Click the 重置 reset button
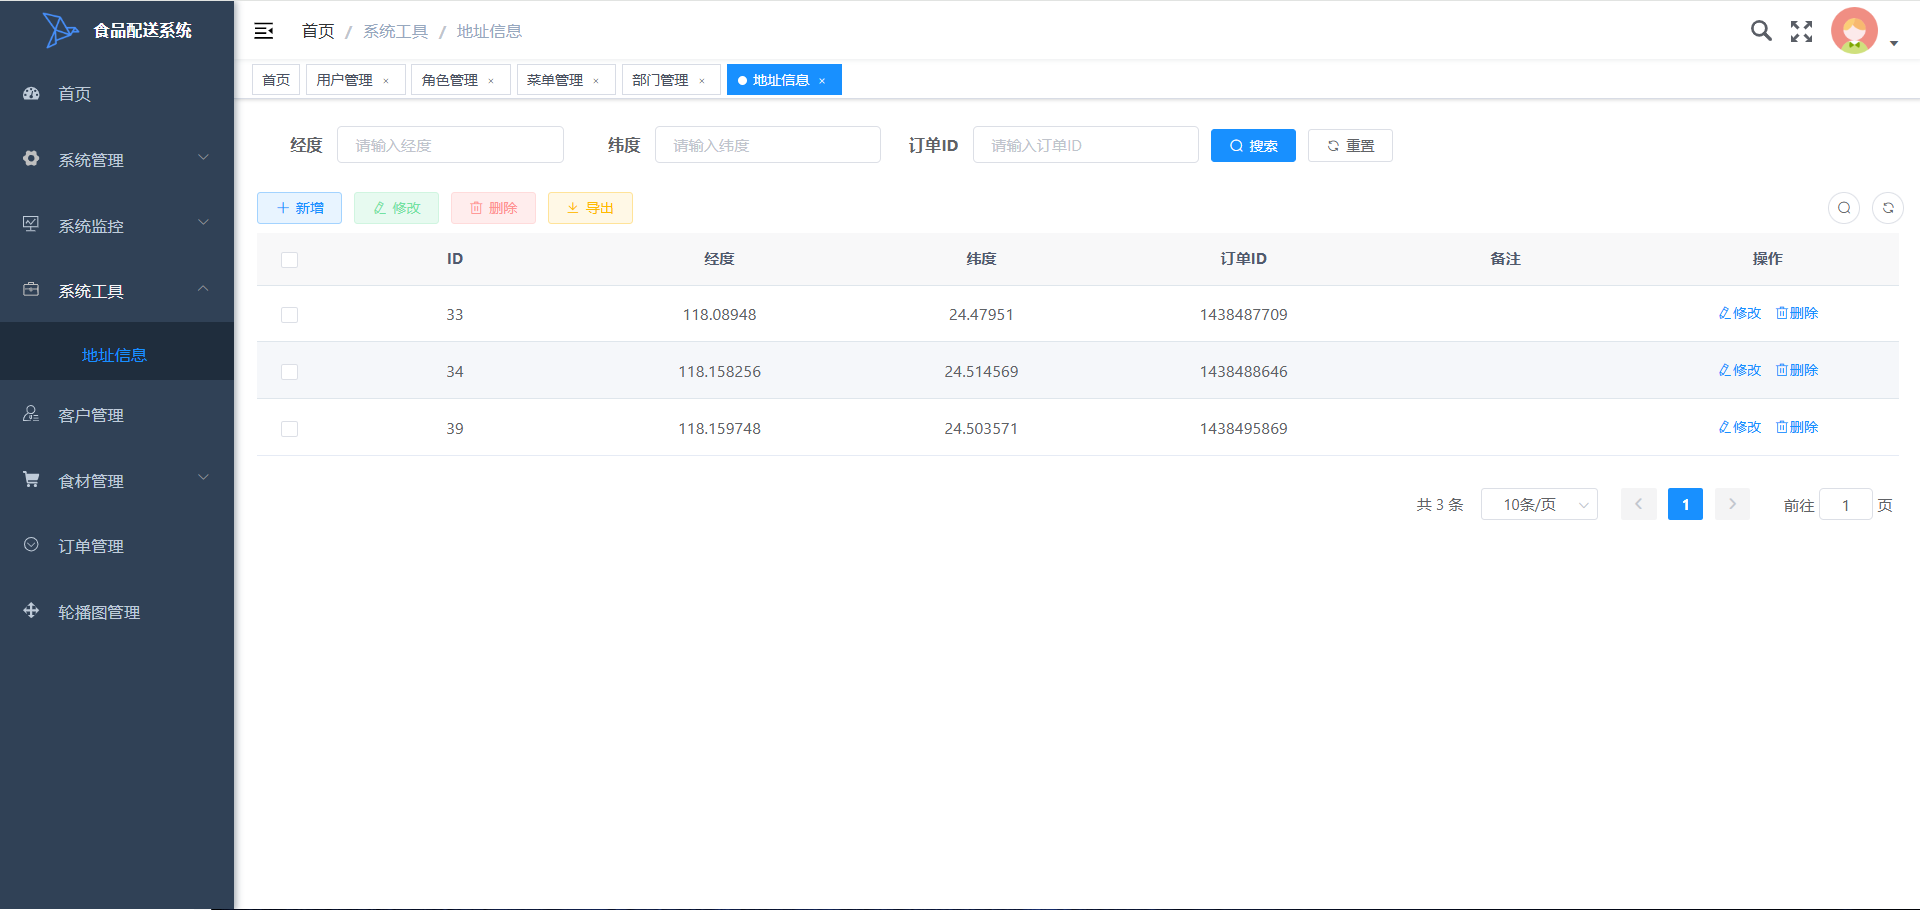This screenshot has width=1920, height=910. (x=1350, y=145)
